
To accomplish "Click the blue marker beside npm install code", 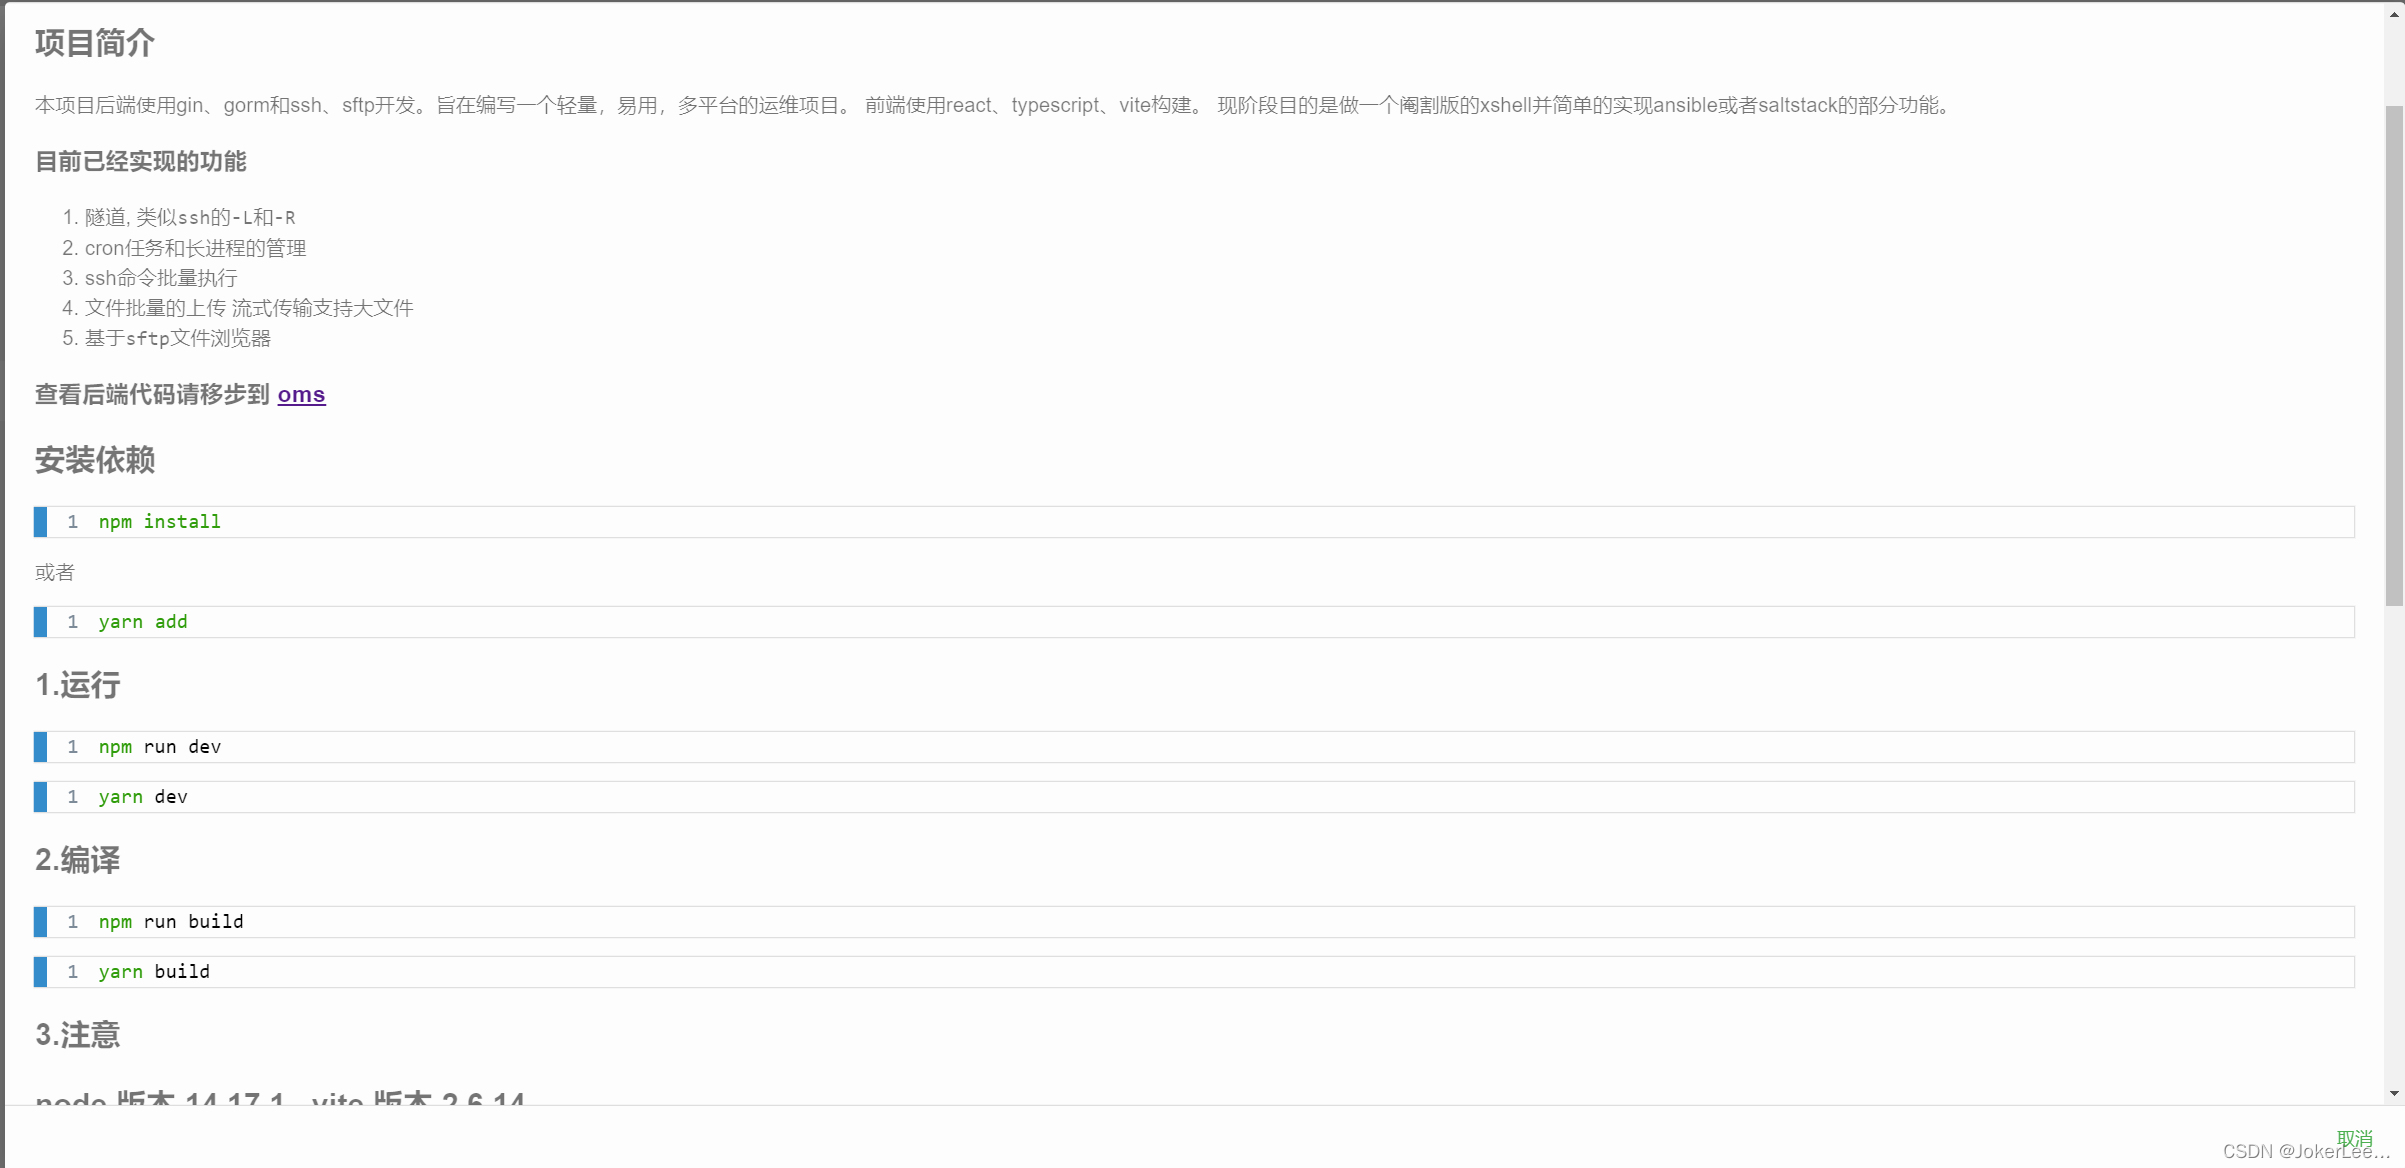I will tap(41, 521).
